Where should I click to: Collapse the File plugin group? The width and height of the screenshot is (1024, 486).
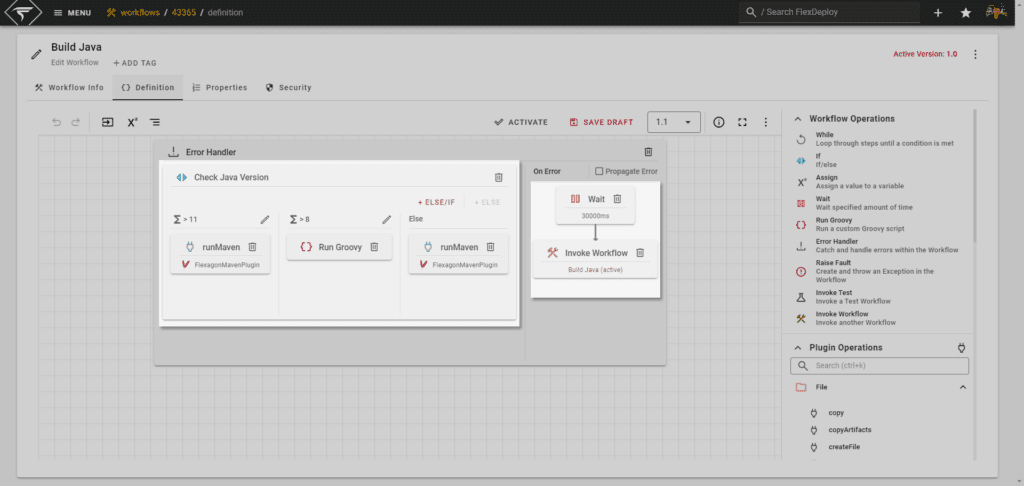click(x=962, y=387)
